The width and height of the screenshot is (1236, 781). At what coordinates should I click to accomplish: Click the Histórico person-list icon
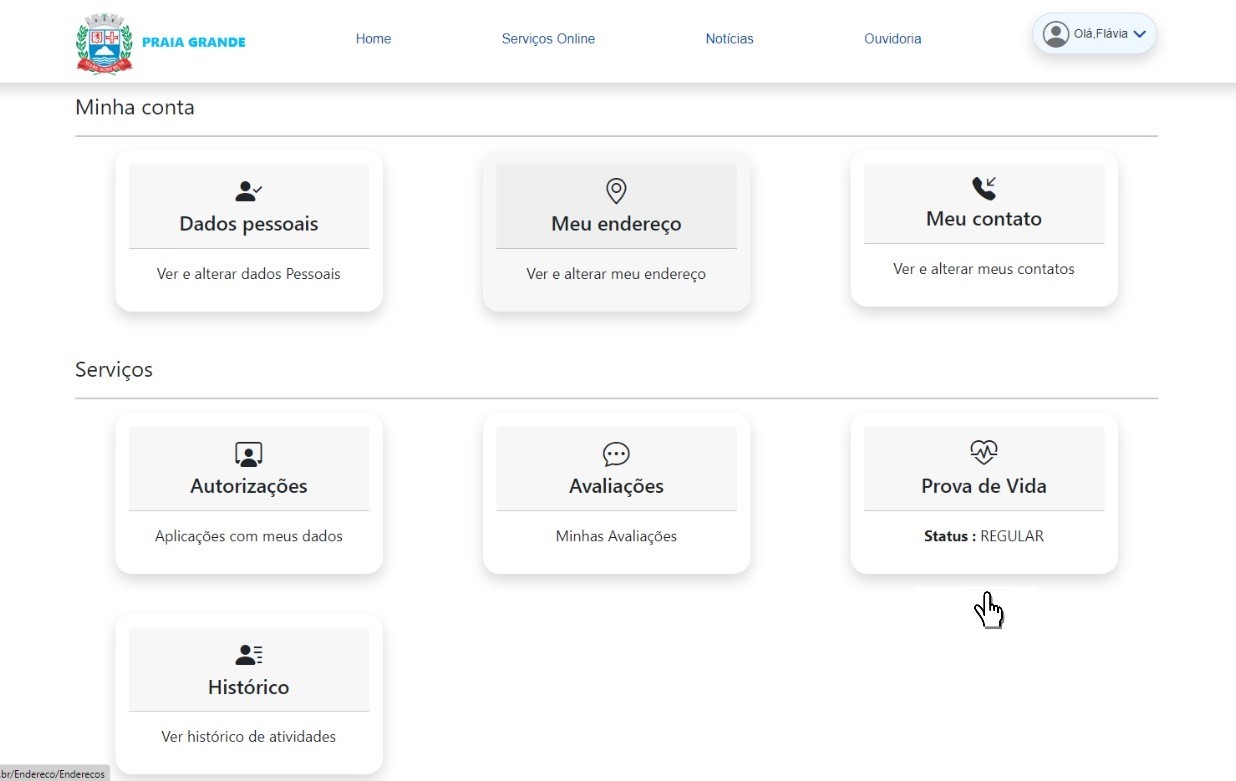coord(248,655)
